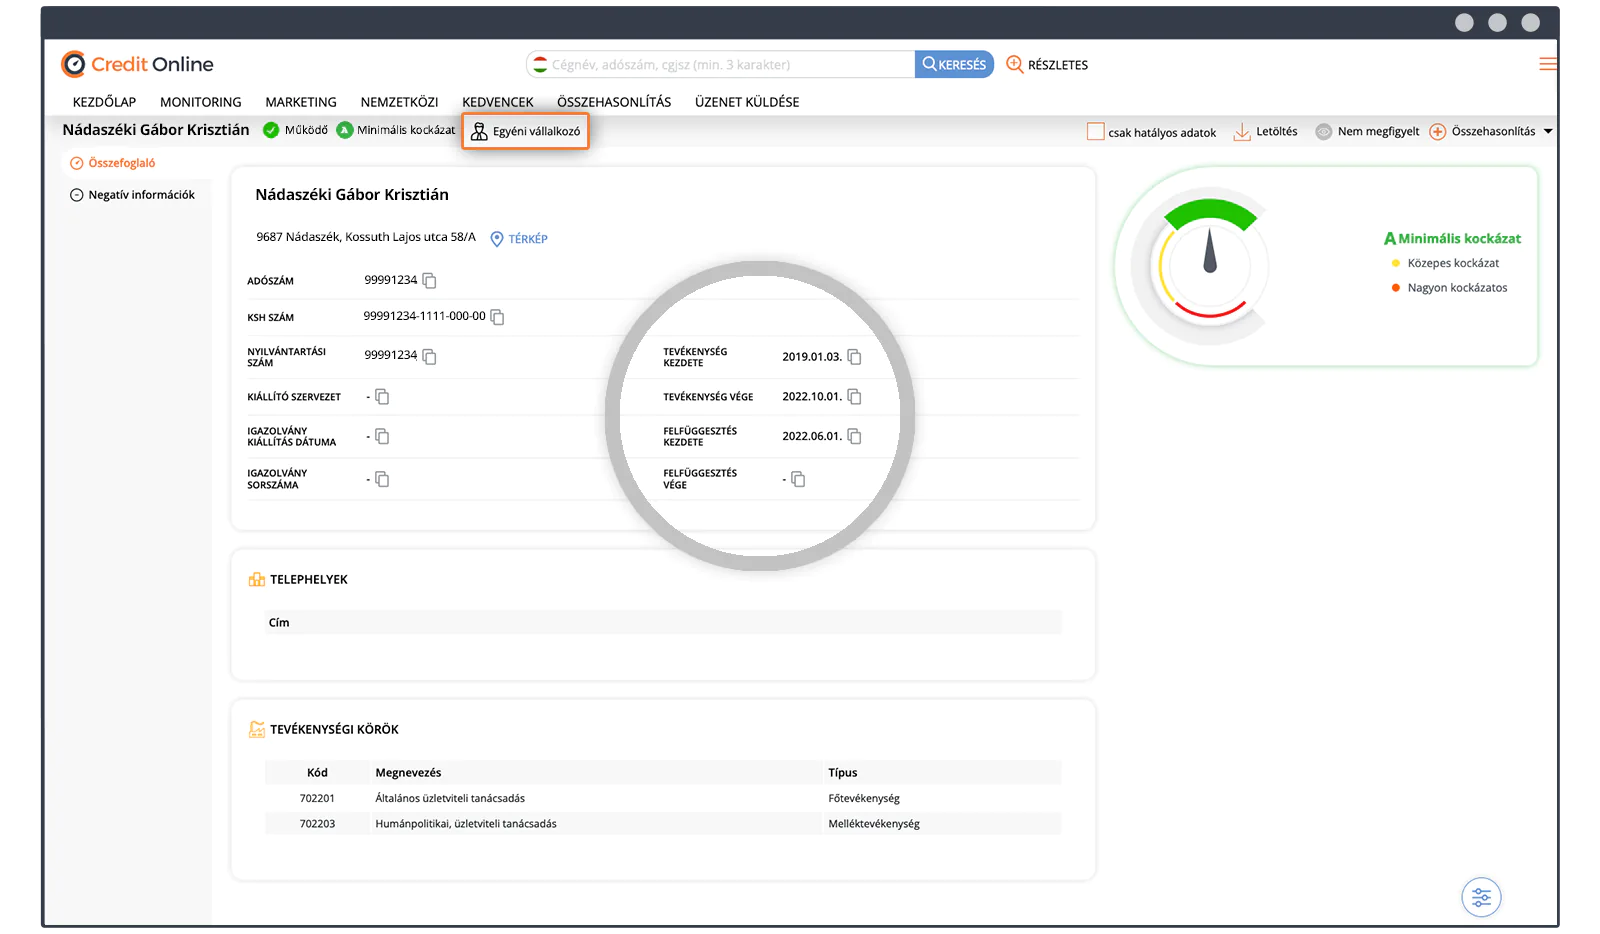The width and height of the screenshot is (1600, 934).
Task: Copy the Tevékenység kezdete date
Action: click(854, 357)
